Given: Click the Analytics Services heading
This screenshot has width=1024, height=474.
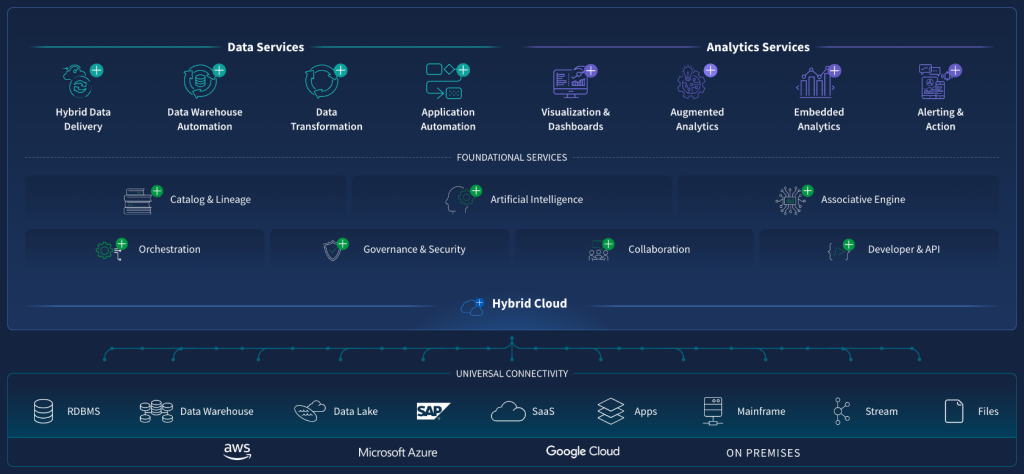Looking at the screenshot, I should [758, 47].
